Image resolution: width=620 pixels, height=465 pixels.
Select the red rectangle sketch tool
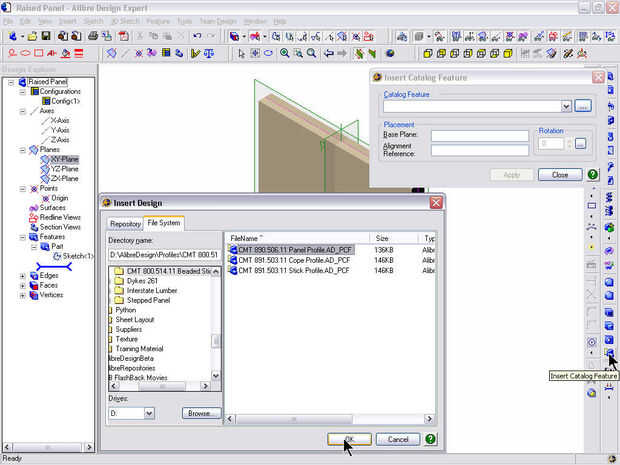pos(39,53)
